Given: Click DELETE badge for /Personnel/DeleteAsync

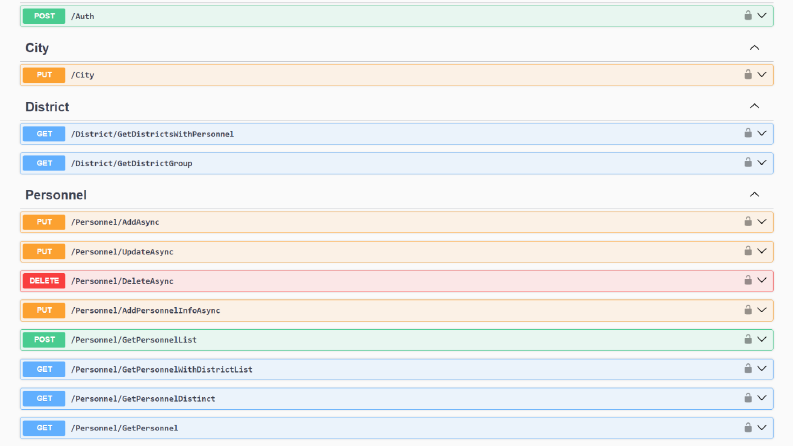Looking at the screenshot, I should pyautogui.click(x=44, y=281).
